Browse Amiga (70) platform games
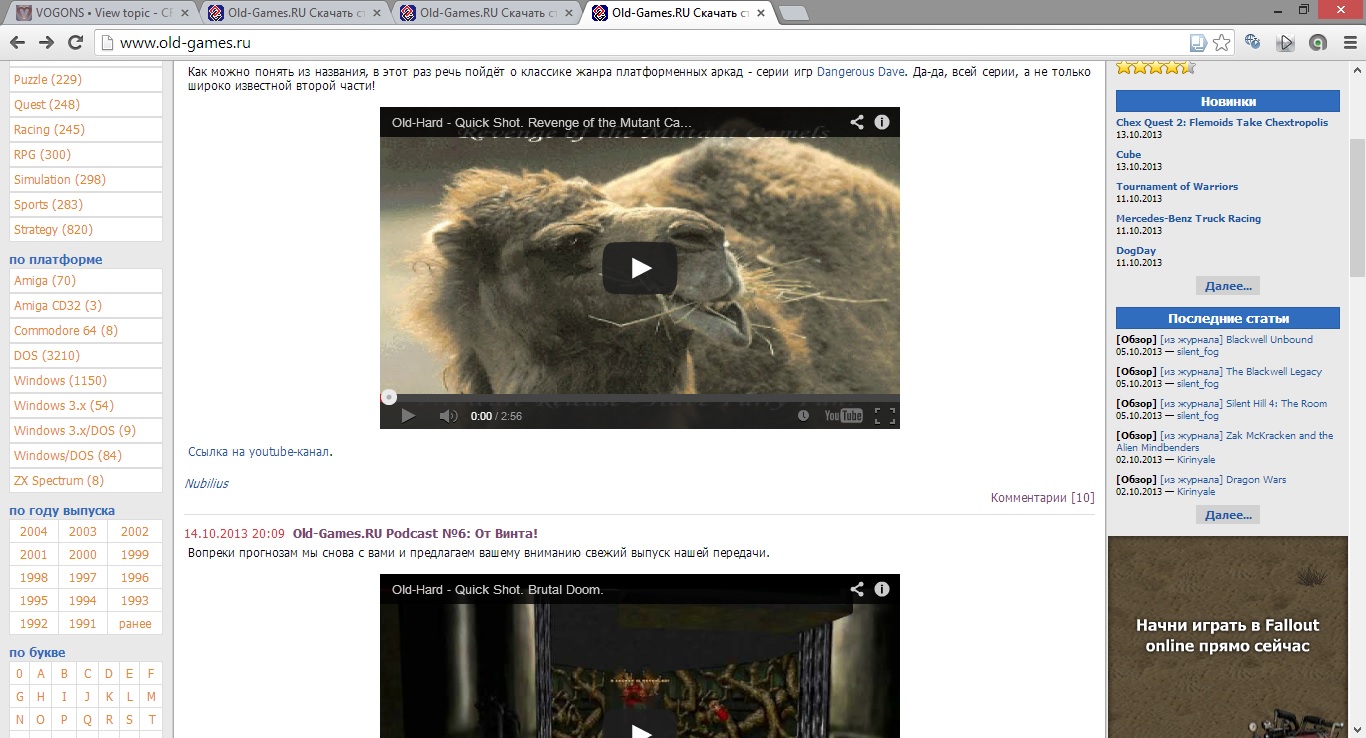 click(86, 281)
